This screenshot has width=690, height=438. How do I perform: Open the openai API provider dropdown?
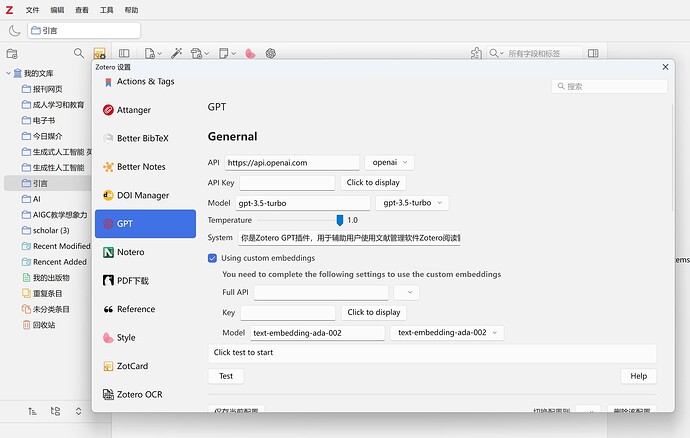pos(389,162)
